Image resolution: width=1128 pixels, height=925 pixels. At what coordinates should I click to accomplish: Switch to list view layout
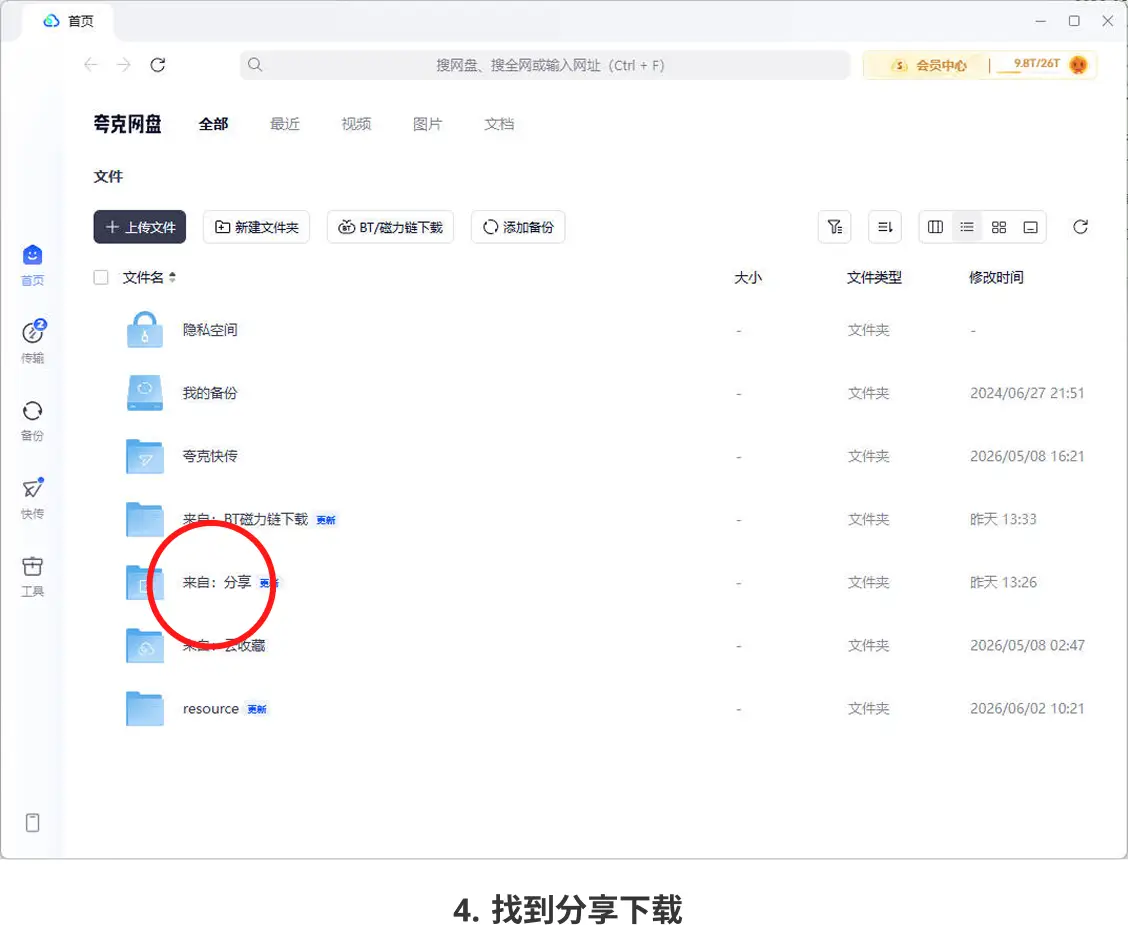(x=967, y=227)
